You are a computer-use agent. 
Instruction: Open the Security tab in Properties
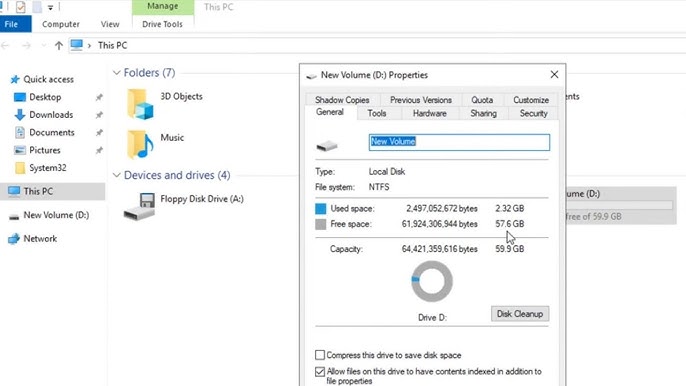(x=533, y=113)
